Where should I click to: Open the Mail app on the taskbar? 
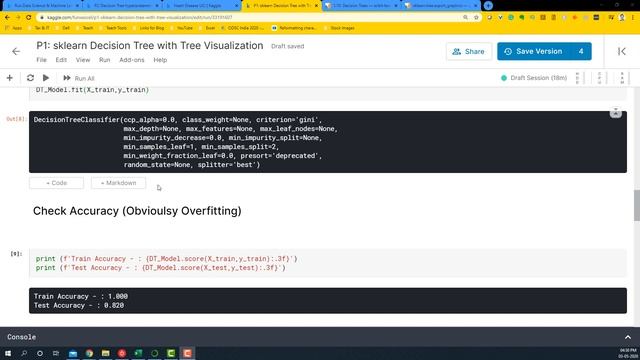(73, 353)
